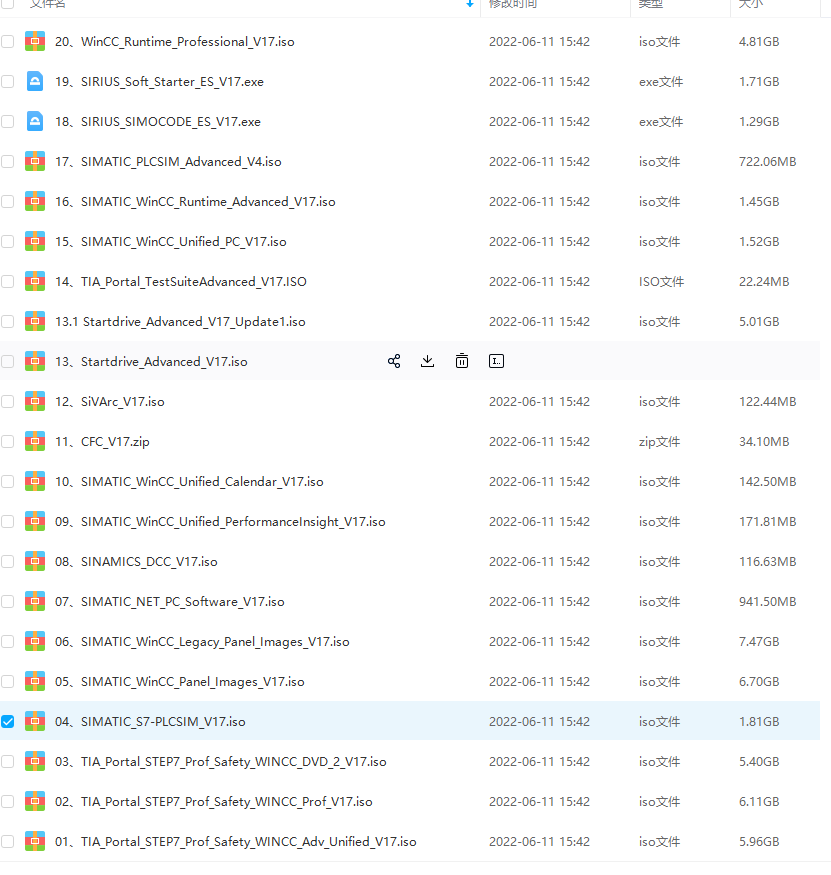Click the file icon of WinCC_Runtime_Professional_V17.iso

35,41
